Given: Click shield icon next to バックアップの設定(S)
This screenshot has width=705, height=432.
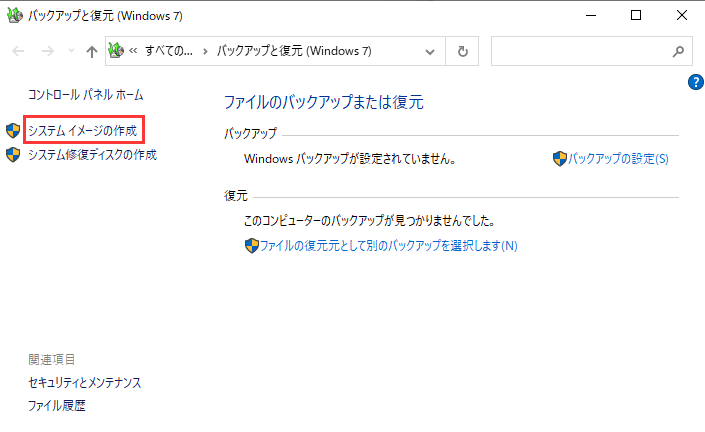Looking at the screenshot, I should 560,159.
